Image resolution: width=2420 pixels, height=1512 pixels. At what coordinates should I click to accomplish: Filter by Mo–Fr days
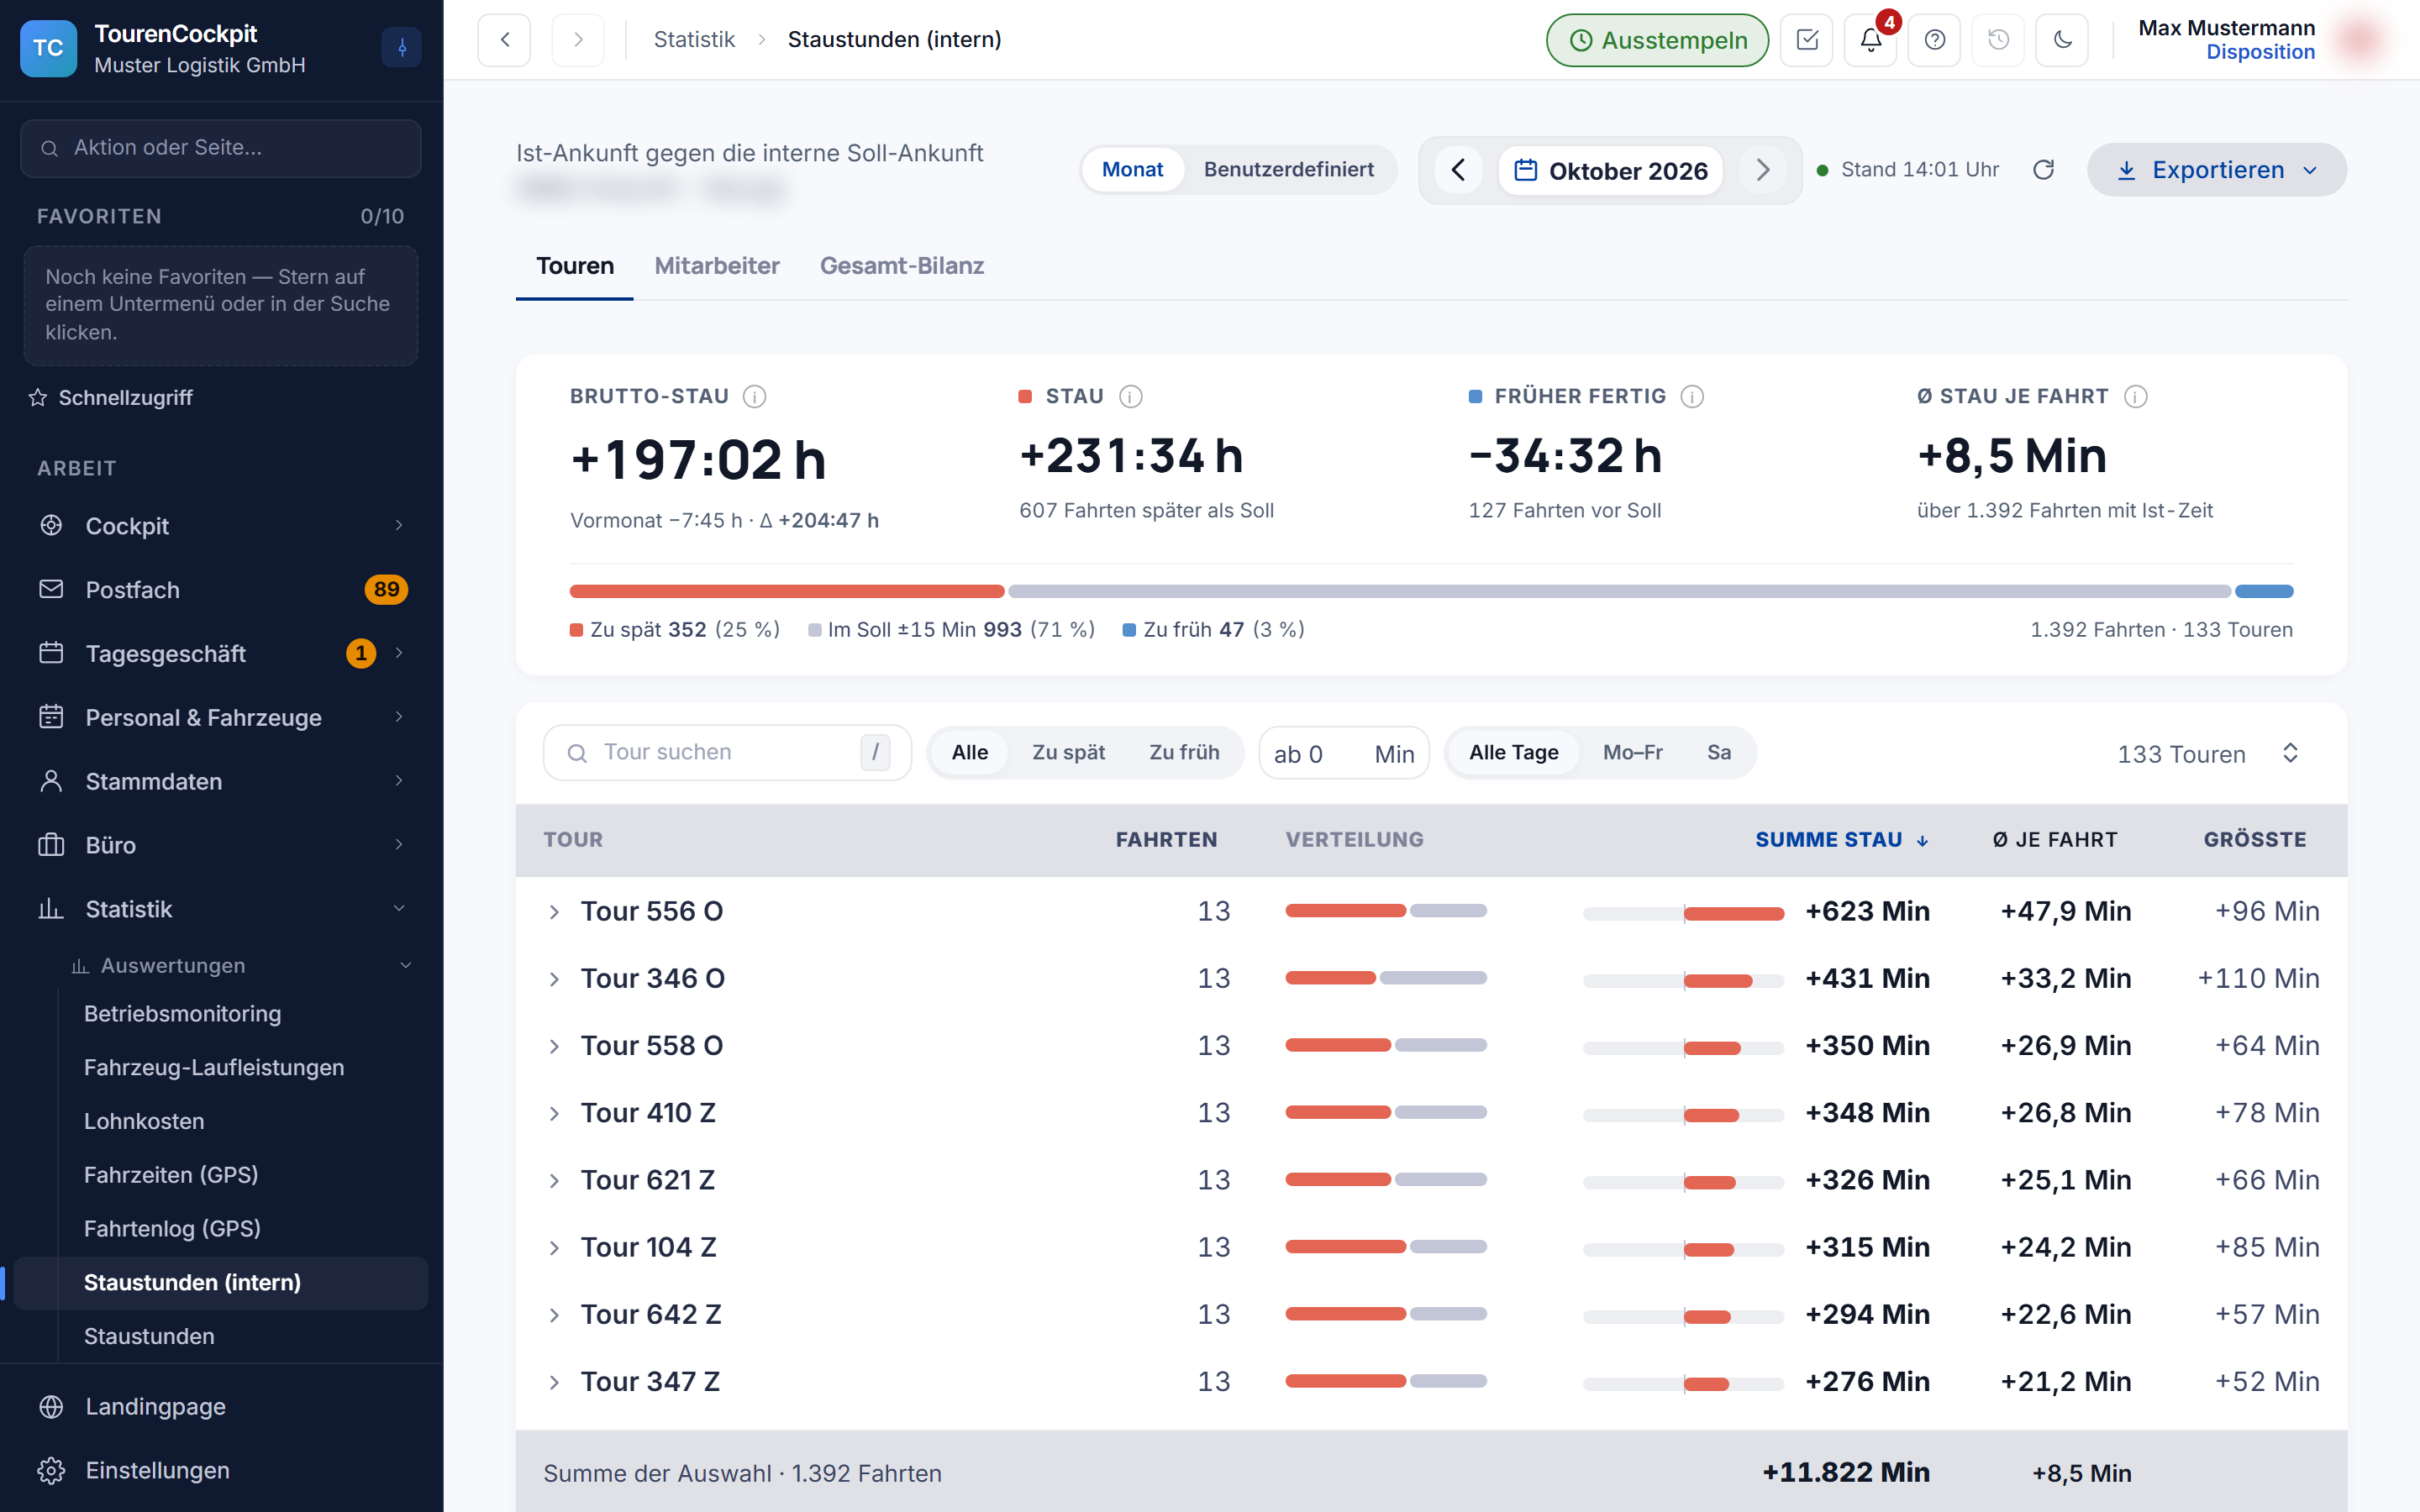tap(1632, 753)
